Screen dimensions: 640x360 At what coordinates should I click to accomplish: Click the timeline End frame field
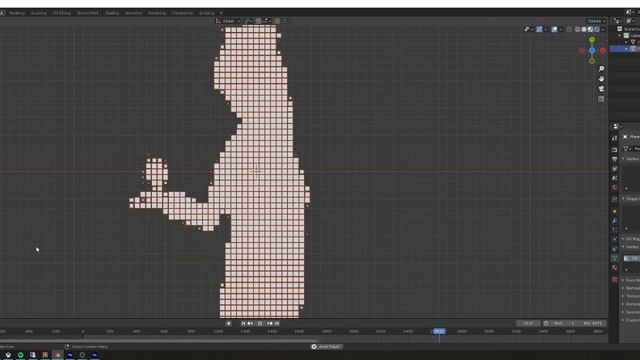point(592,323)
